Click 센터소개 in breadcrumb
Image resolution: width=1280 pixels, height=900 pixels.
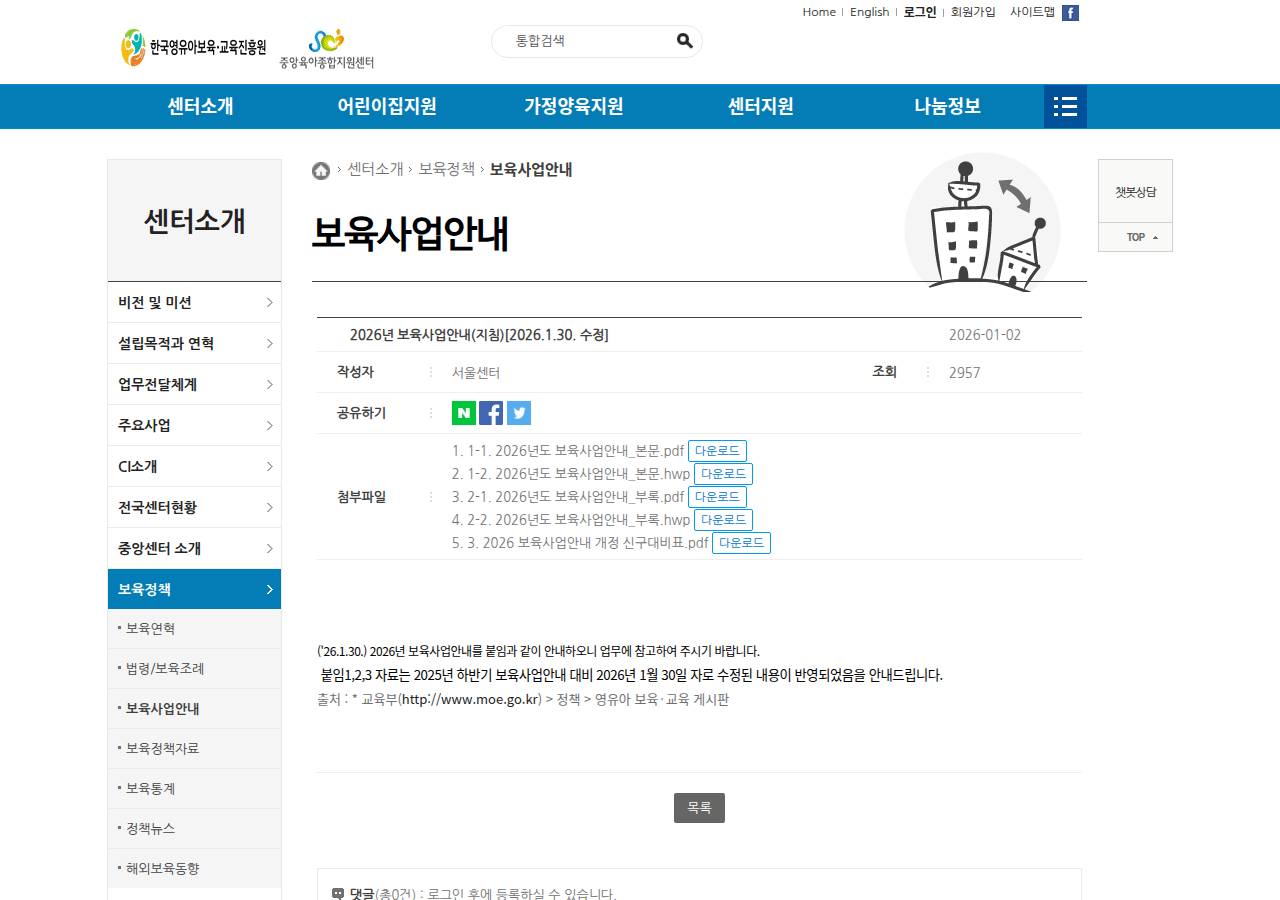pyautogui.click(x=375, y=169)
